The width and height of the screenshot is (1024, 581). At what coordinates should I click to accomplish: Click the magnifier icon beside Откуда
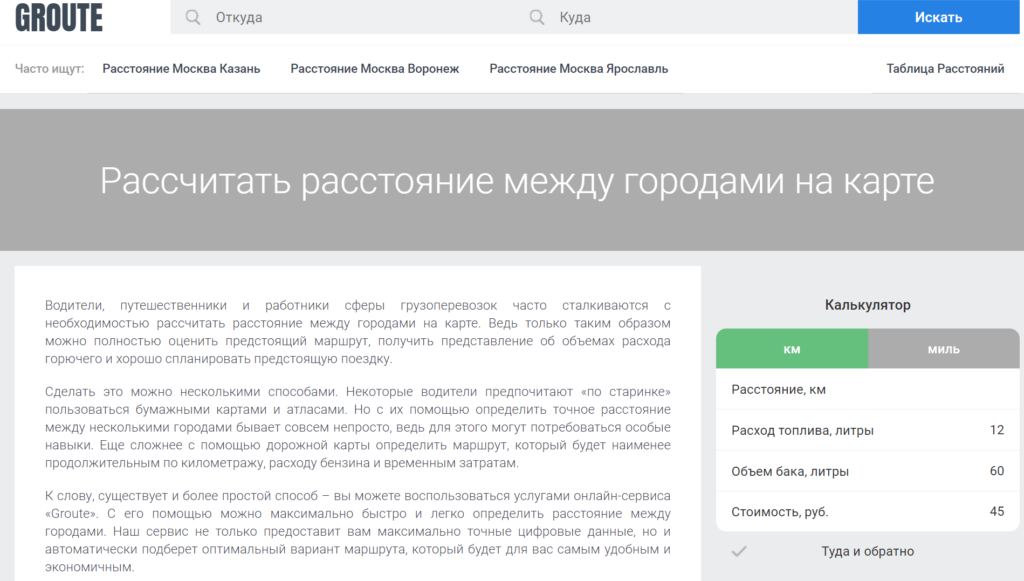click(x=193, y=17)
